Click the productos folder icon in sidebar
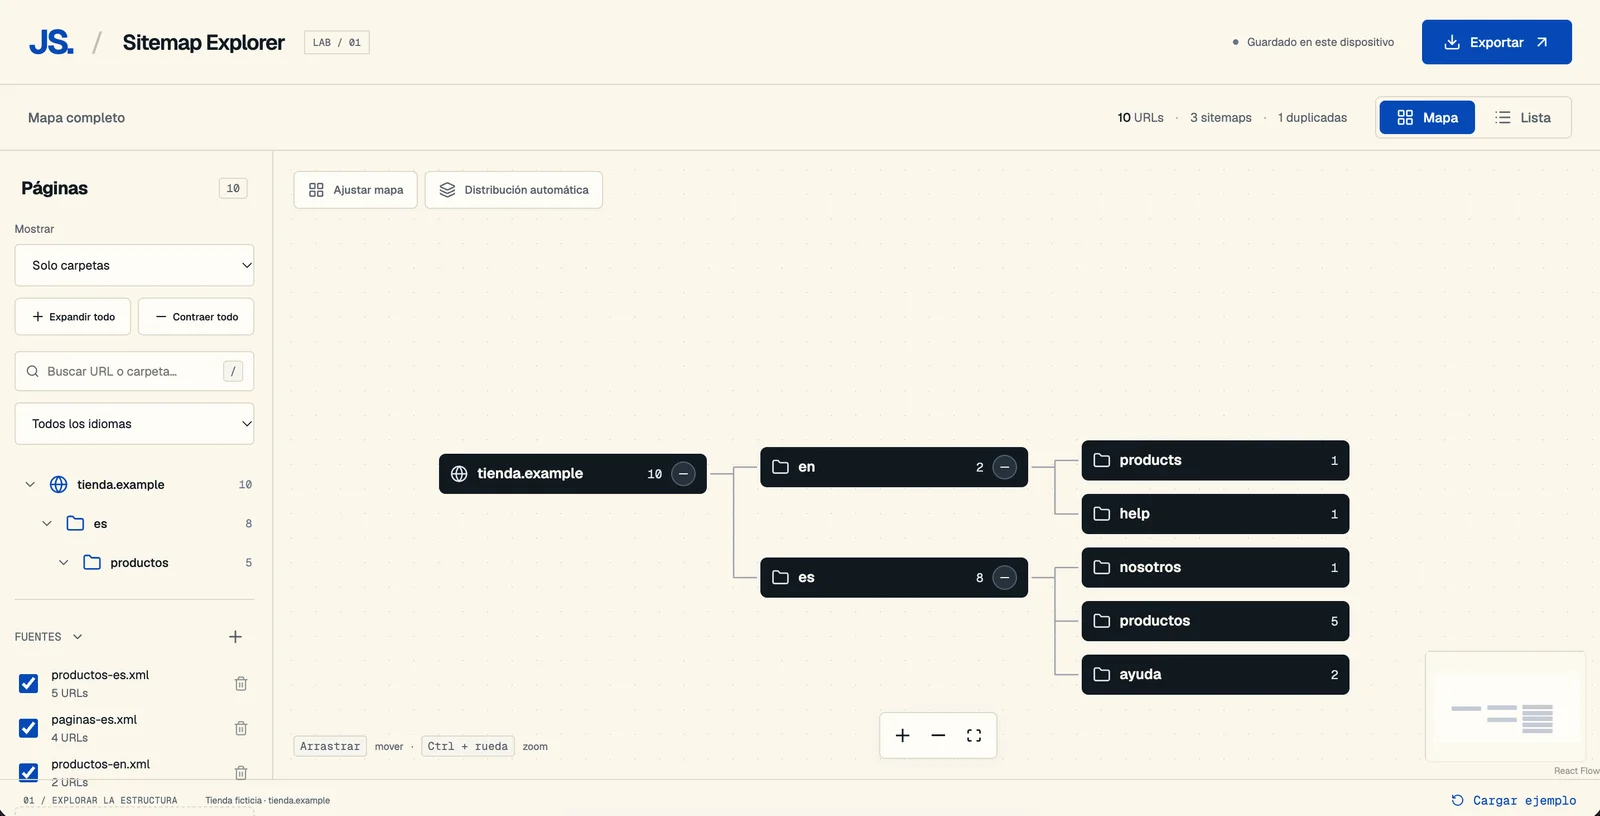The width and height of the screenshot is (1600, 816). pos(92,563)
